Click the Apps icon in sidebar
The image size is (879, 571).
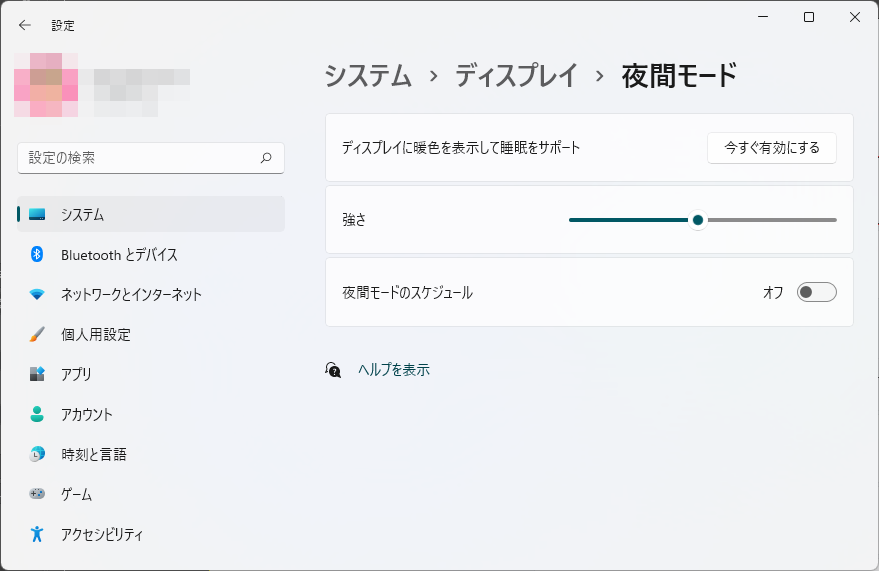(37, 374)
